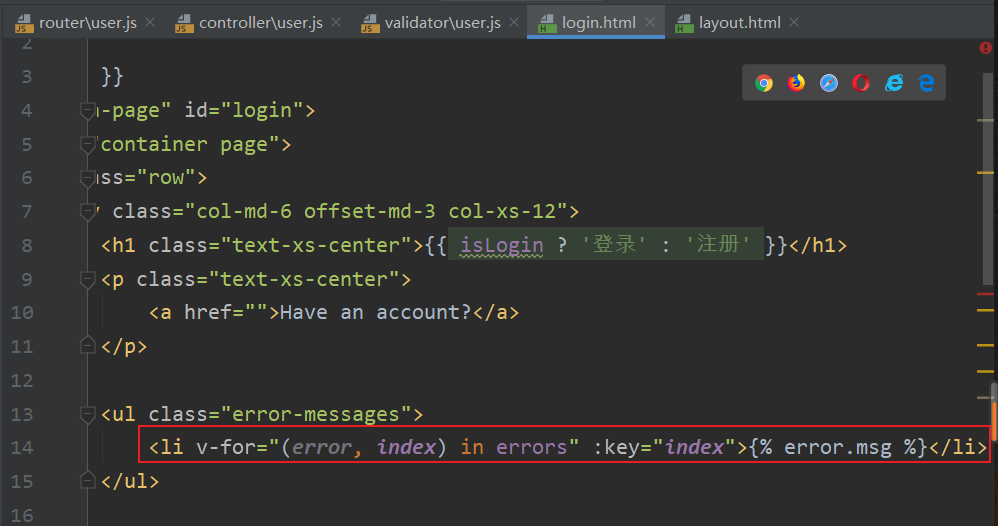The image size is (998, 526).
Task: Select the login.html tab
Action: [598, 23]
